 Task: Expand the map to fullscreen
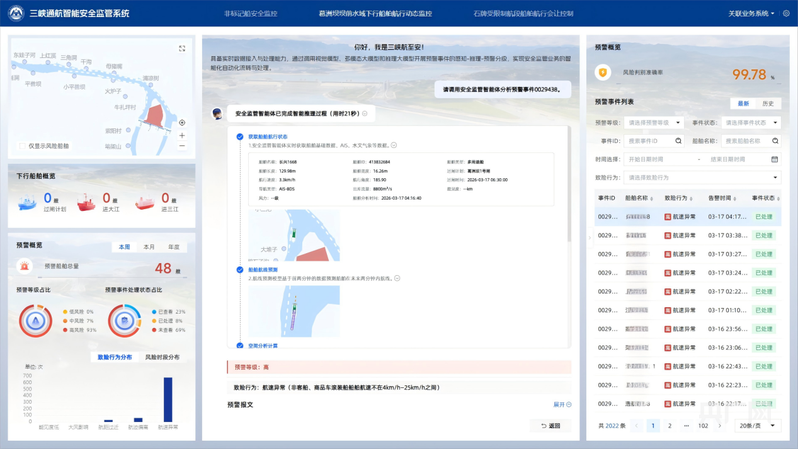point(182,48)
